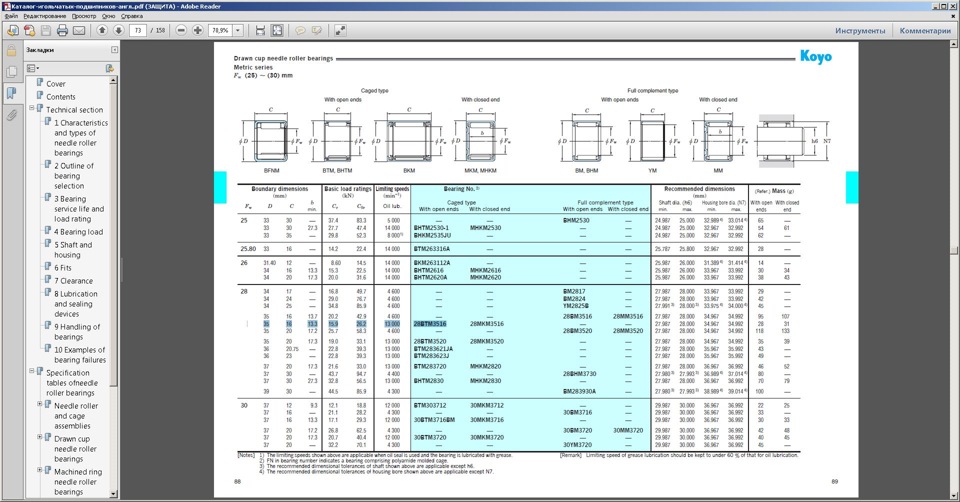Zoom out with the minus icon
The image size is (960, 502).
click(x=181, y=30)
